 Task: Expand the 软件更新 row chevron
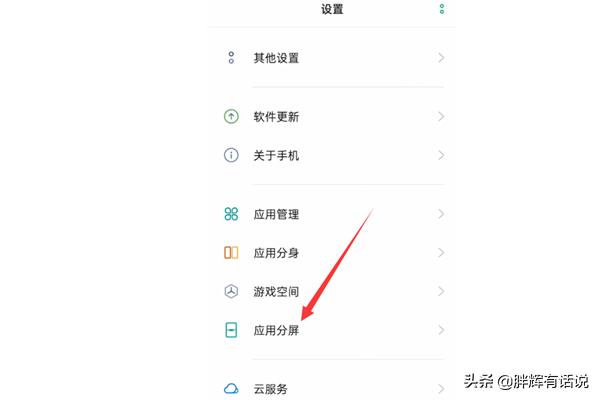click(441, 117)
